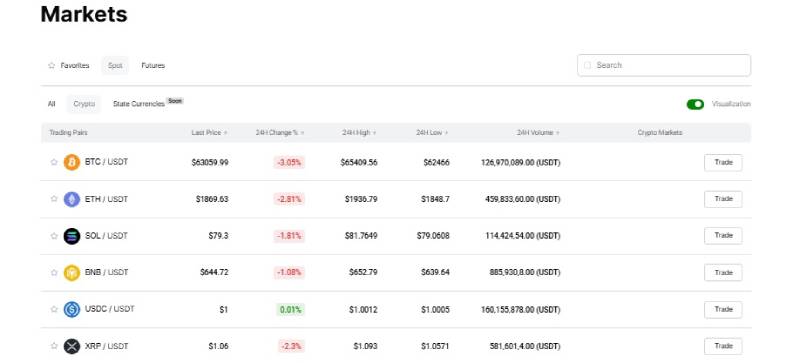Open BNB / USDT pair name
Viewport: 800px width, 363px height.
click(x=107, y=273)
